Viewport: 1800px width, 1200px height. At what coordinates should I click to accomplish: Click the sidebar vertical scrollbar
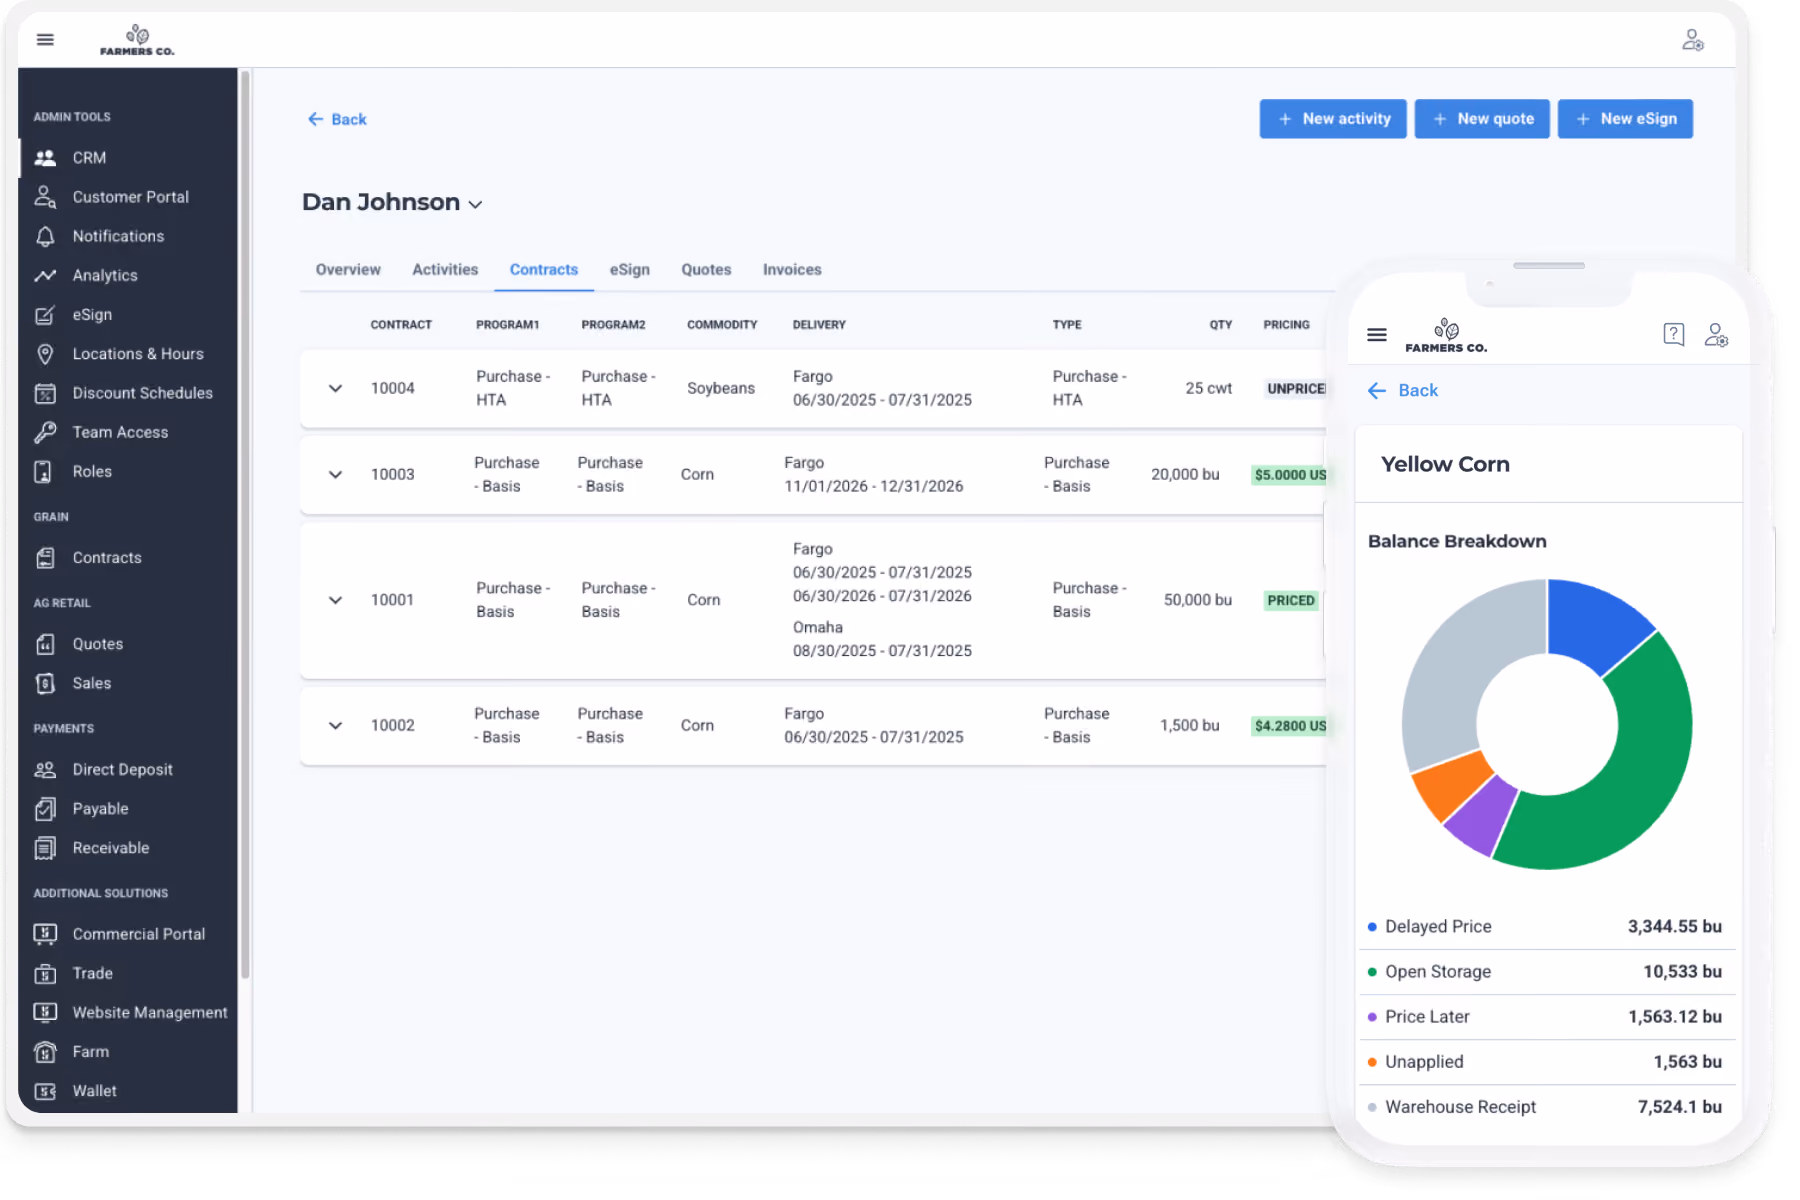coord(245,525)
